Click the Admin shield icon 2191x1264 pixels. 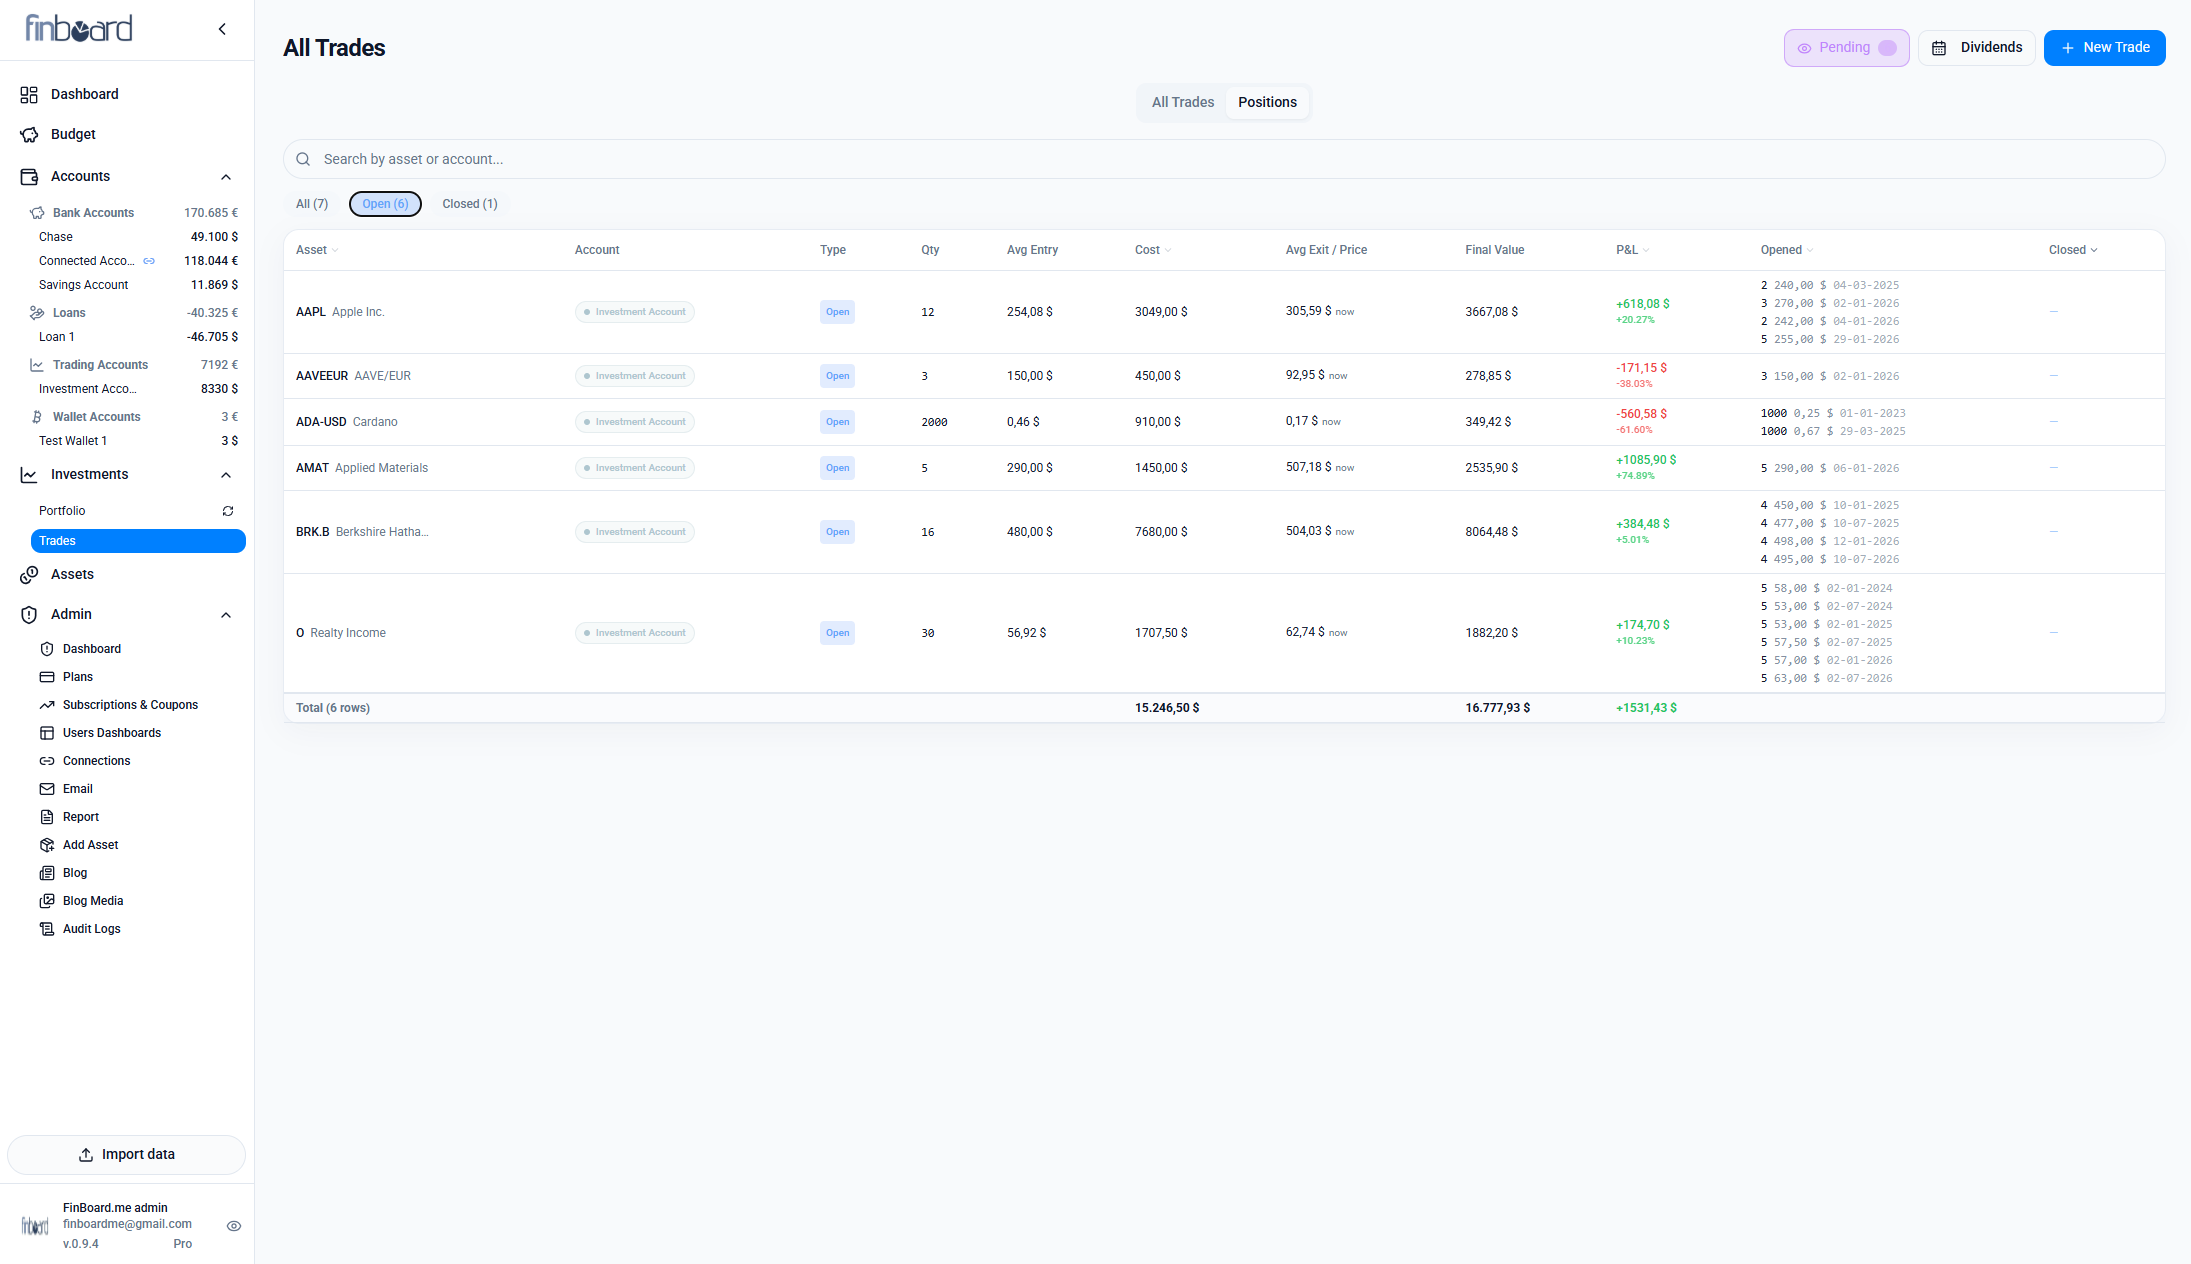(x=29, y=614)
